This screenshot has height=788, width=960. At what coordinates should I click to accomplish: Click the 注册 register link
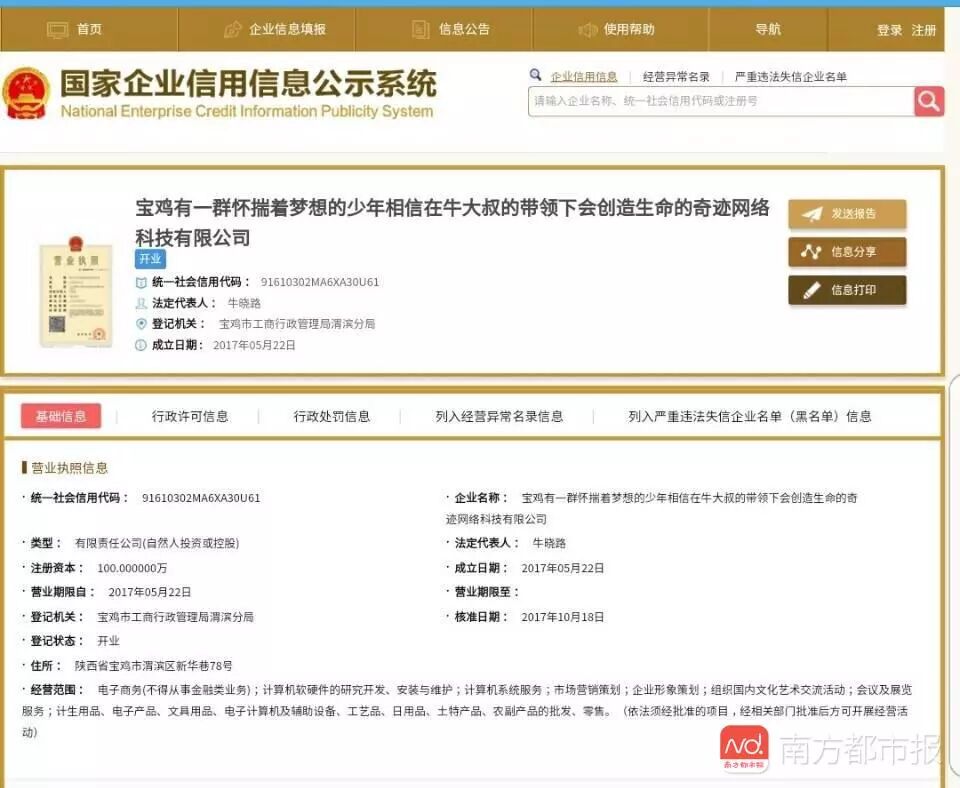(923, 30)
